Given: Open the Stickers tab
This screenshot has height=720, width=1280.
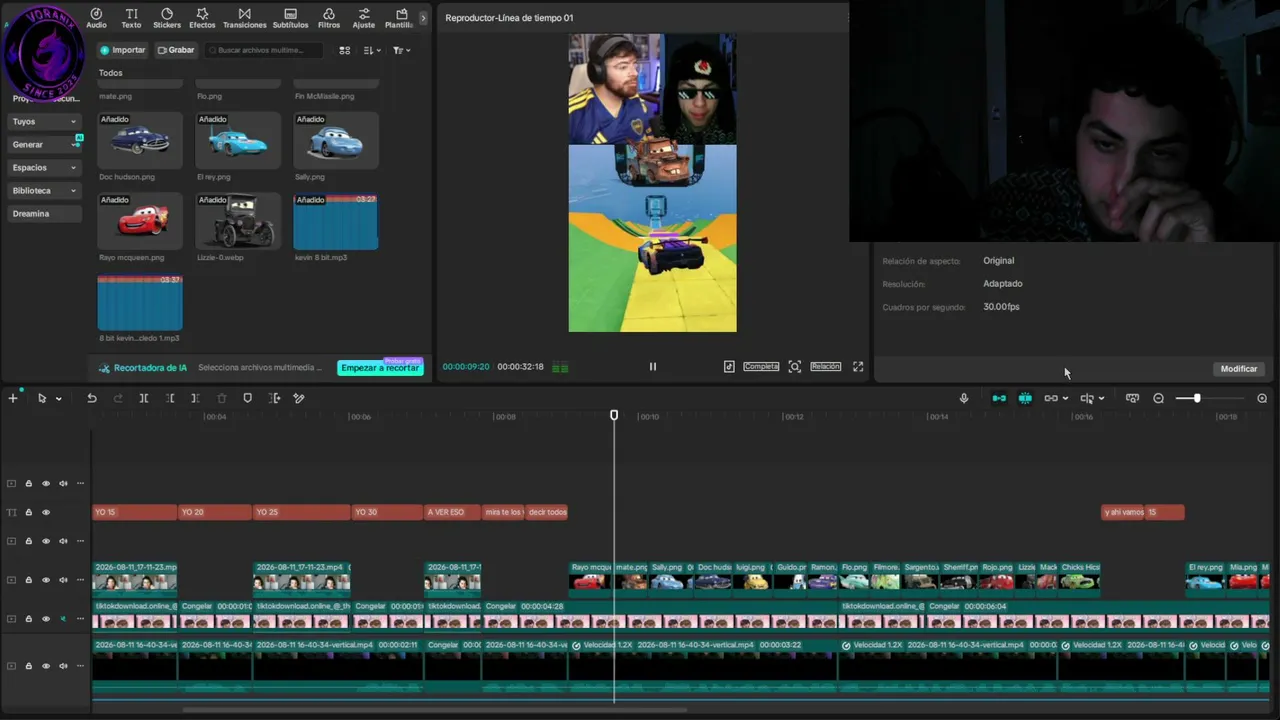Looking at the screenshot, I should click(x=167, y=18).
